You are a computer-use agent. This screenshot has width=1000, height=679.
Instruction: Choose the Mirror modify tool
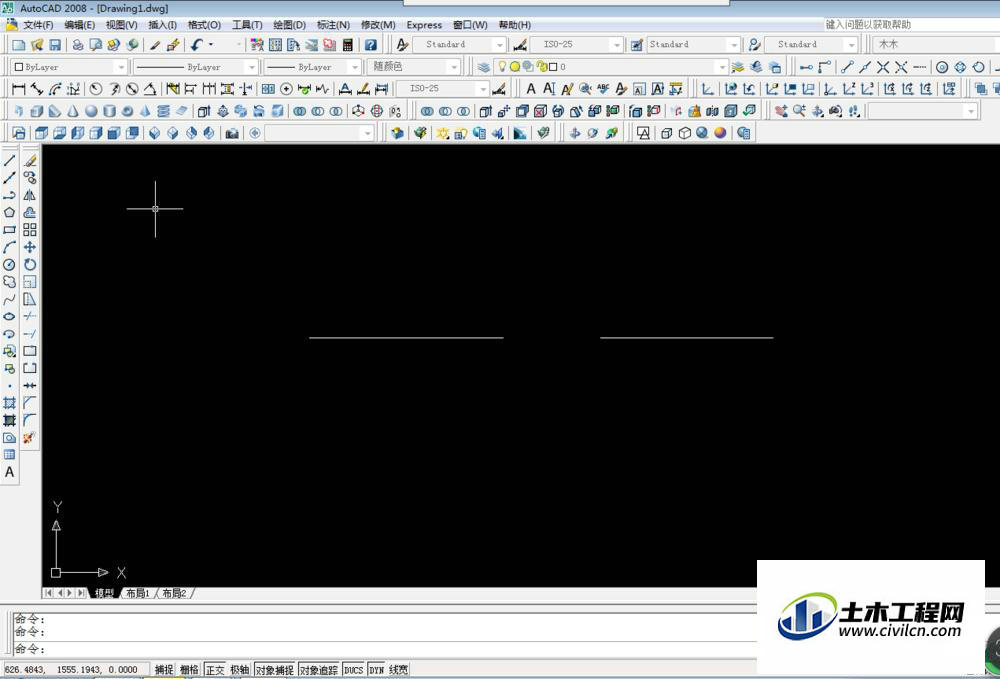click(x=29, y=195)
